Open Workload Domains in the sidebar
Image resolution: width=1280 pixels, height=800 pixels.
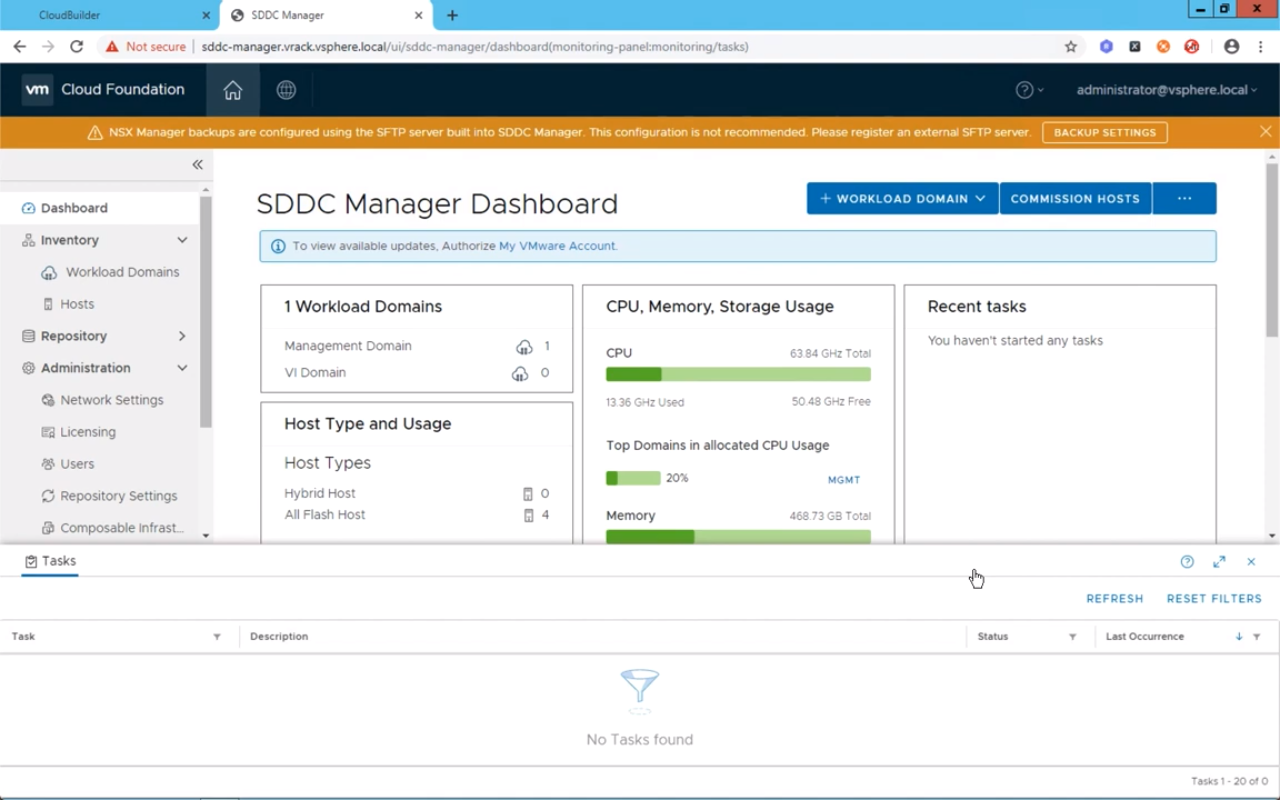pos(122,272)
